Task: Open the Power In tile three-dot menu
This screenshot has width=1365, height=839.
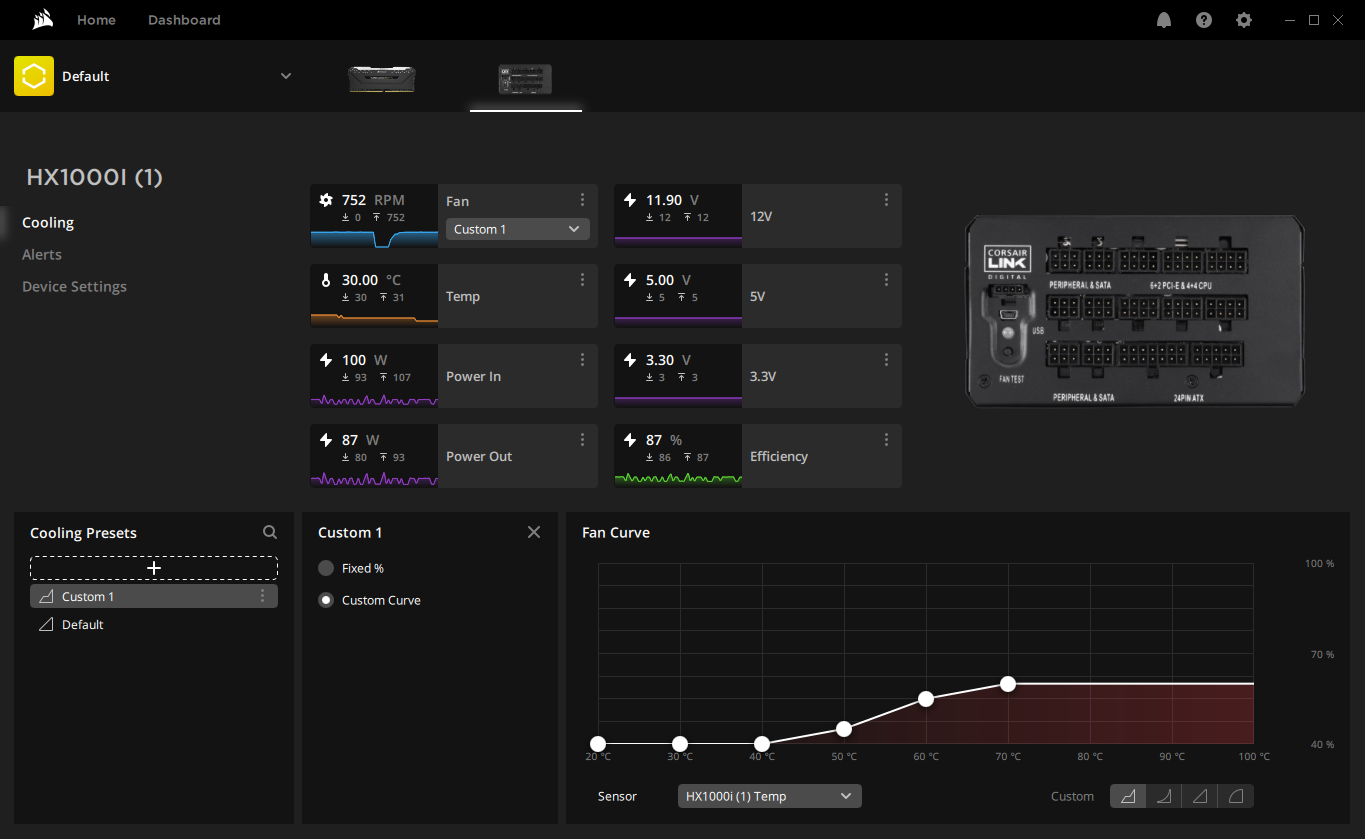Action: pyautogui.click(x=583, y=360)
